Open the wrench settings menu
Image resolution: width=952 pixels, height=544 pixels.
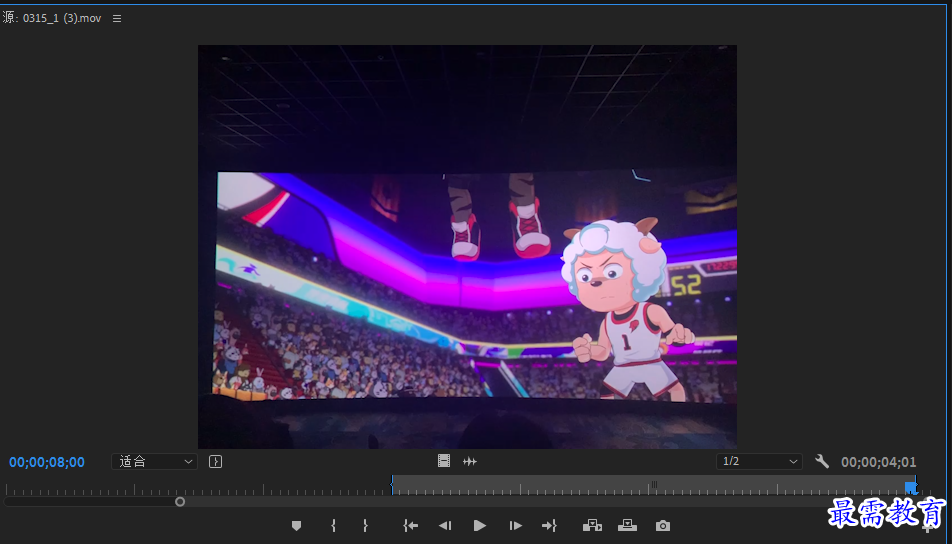pyautogui.click(x=821, y=461)
